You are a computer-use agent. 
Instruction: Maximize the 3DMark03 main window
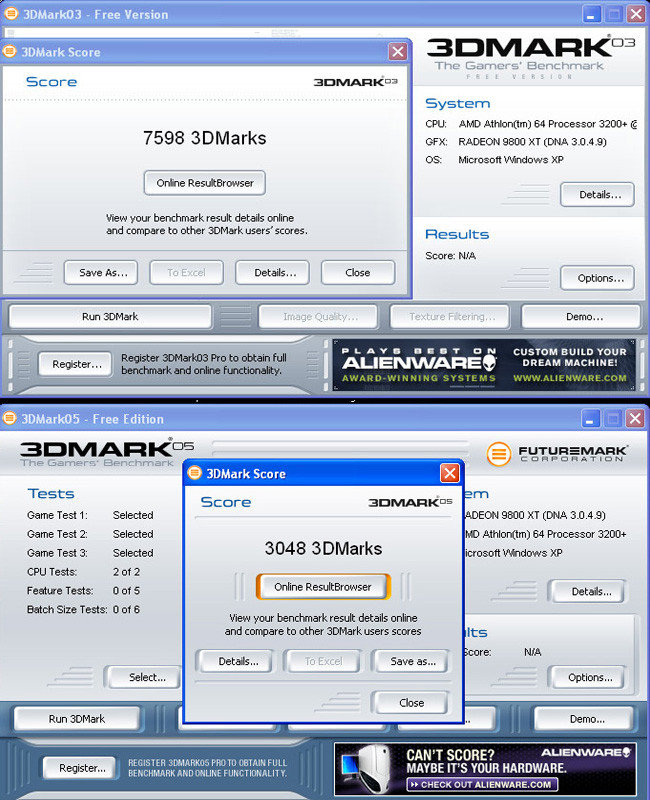pyautogui.click(x=614, y=14)
